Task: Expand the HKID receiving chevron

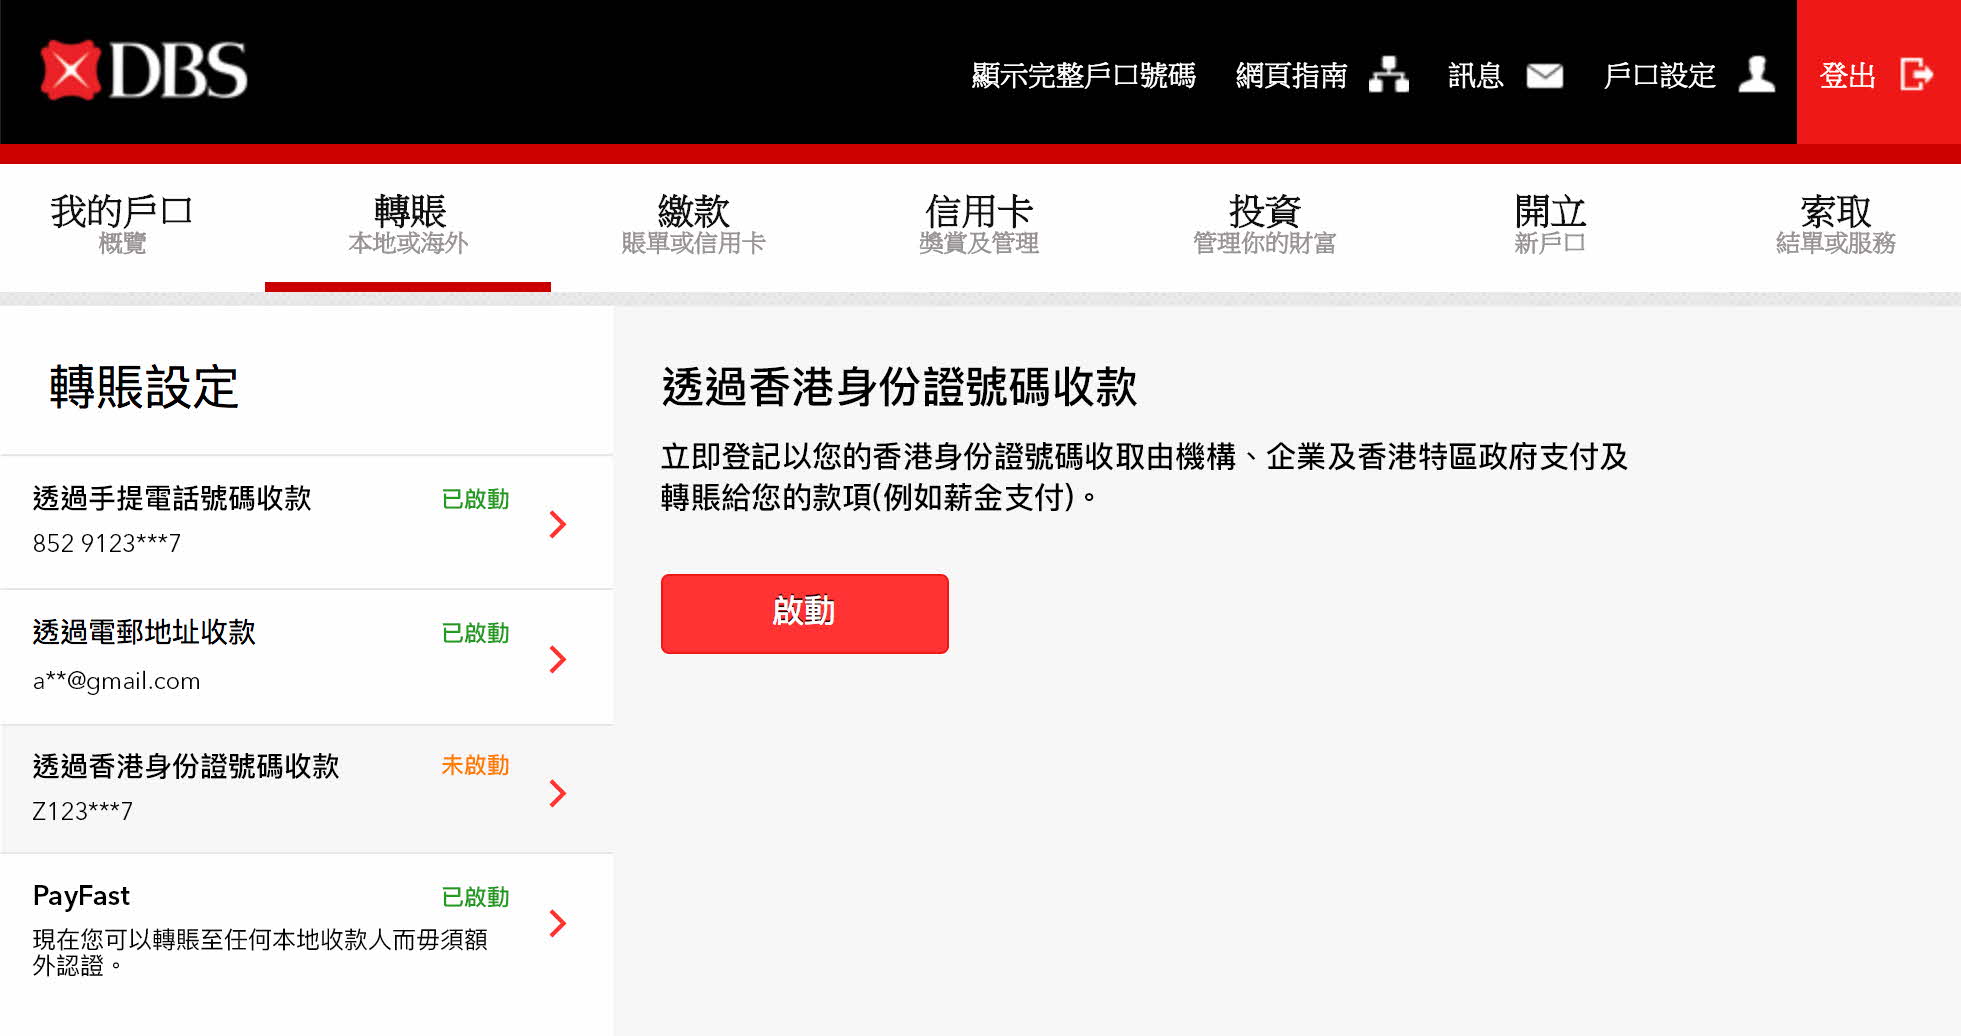Action: click(558, 793)
